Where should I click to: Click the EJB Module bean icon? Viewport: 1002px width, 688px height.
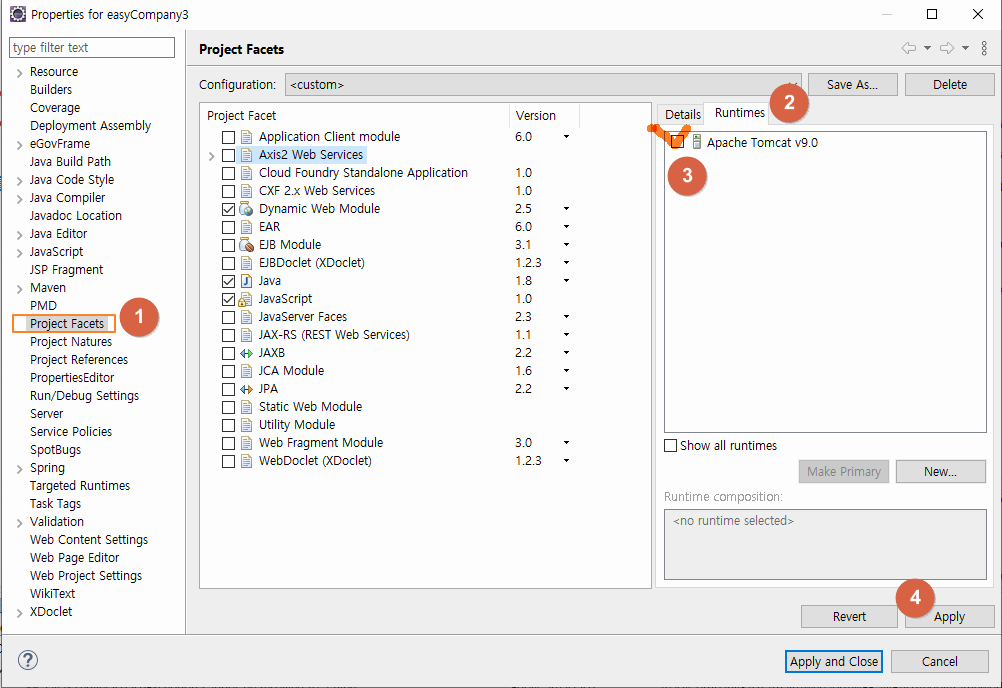[x=246, y=245]
